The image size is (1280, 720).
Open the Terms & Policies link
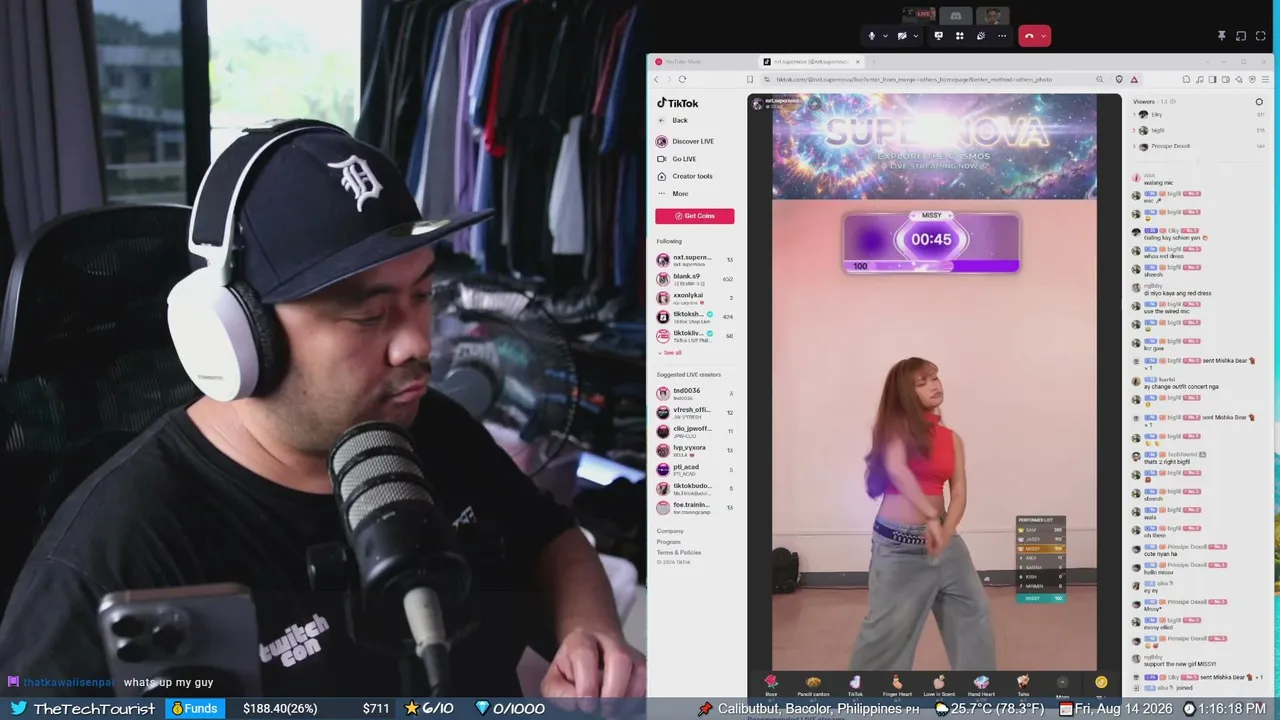(679, 552)
